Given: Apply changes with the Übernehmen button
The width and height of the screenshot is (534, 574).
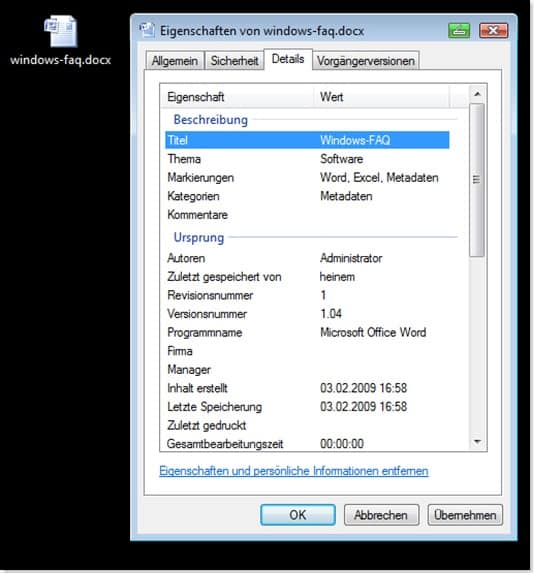Looking at the screenshot, I should 465,515.
